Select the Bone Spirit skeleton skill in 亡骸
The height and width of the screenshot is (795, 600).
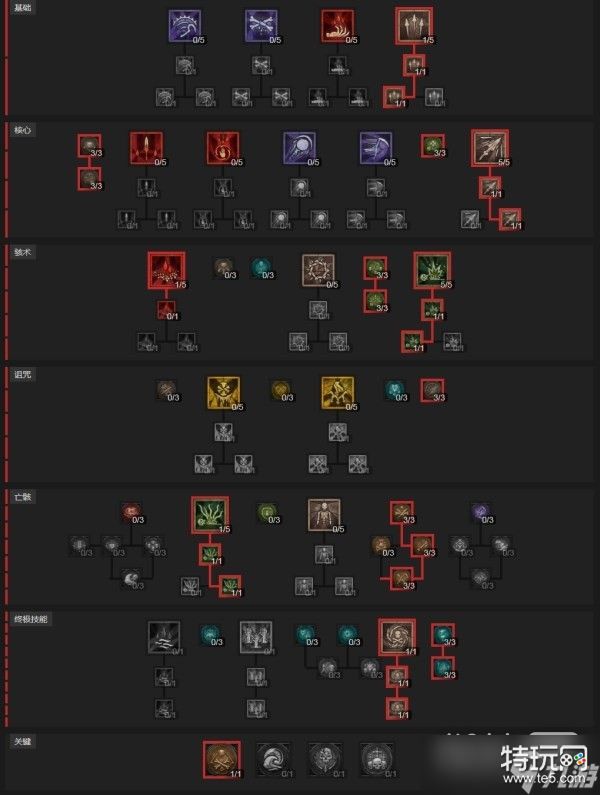click(x=324, y=515)
